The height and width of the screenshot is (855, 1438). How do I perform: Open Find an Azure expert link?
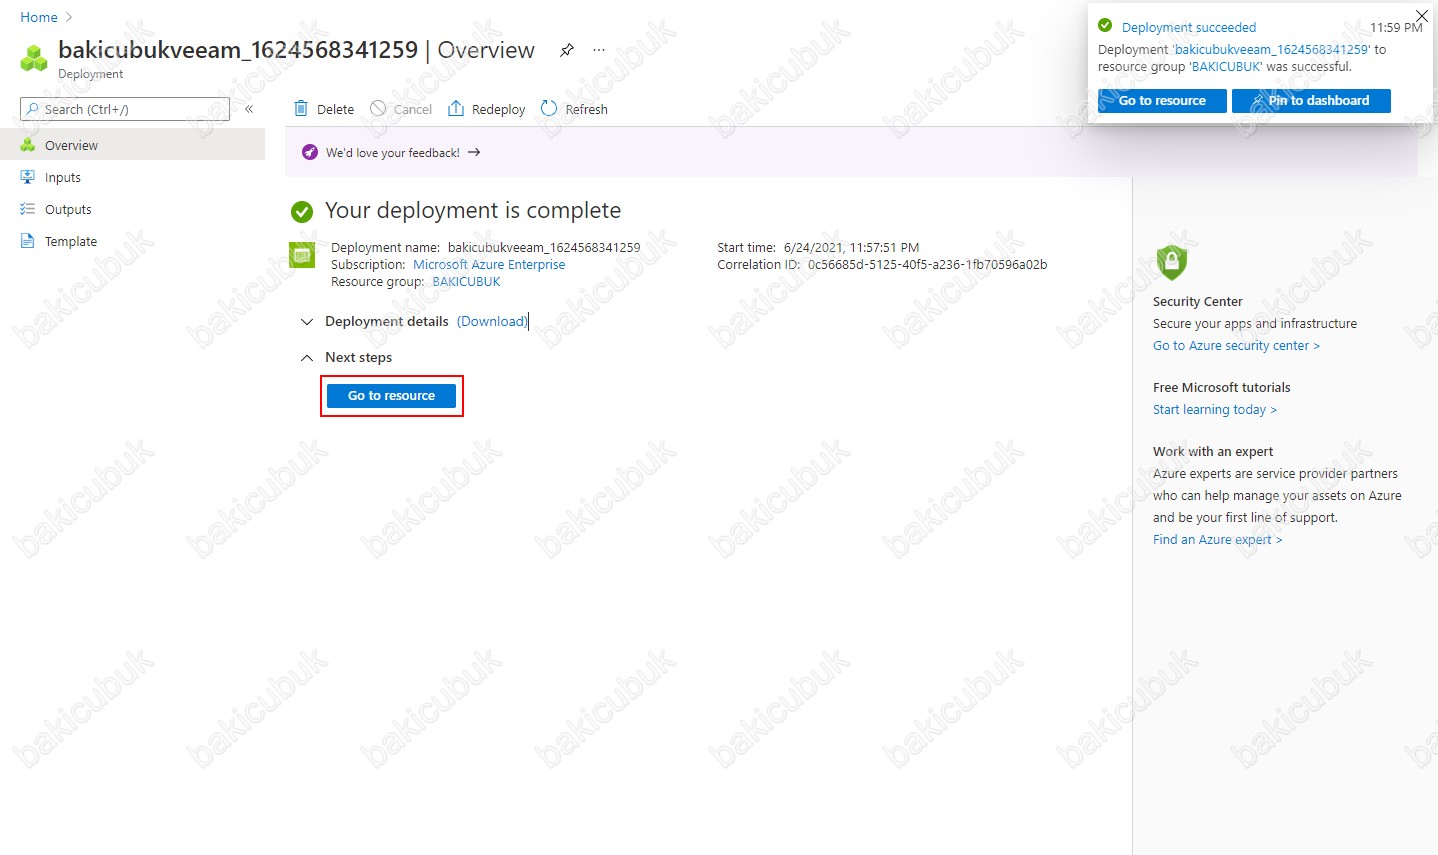[1217, 540]
